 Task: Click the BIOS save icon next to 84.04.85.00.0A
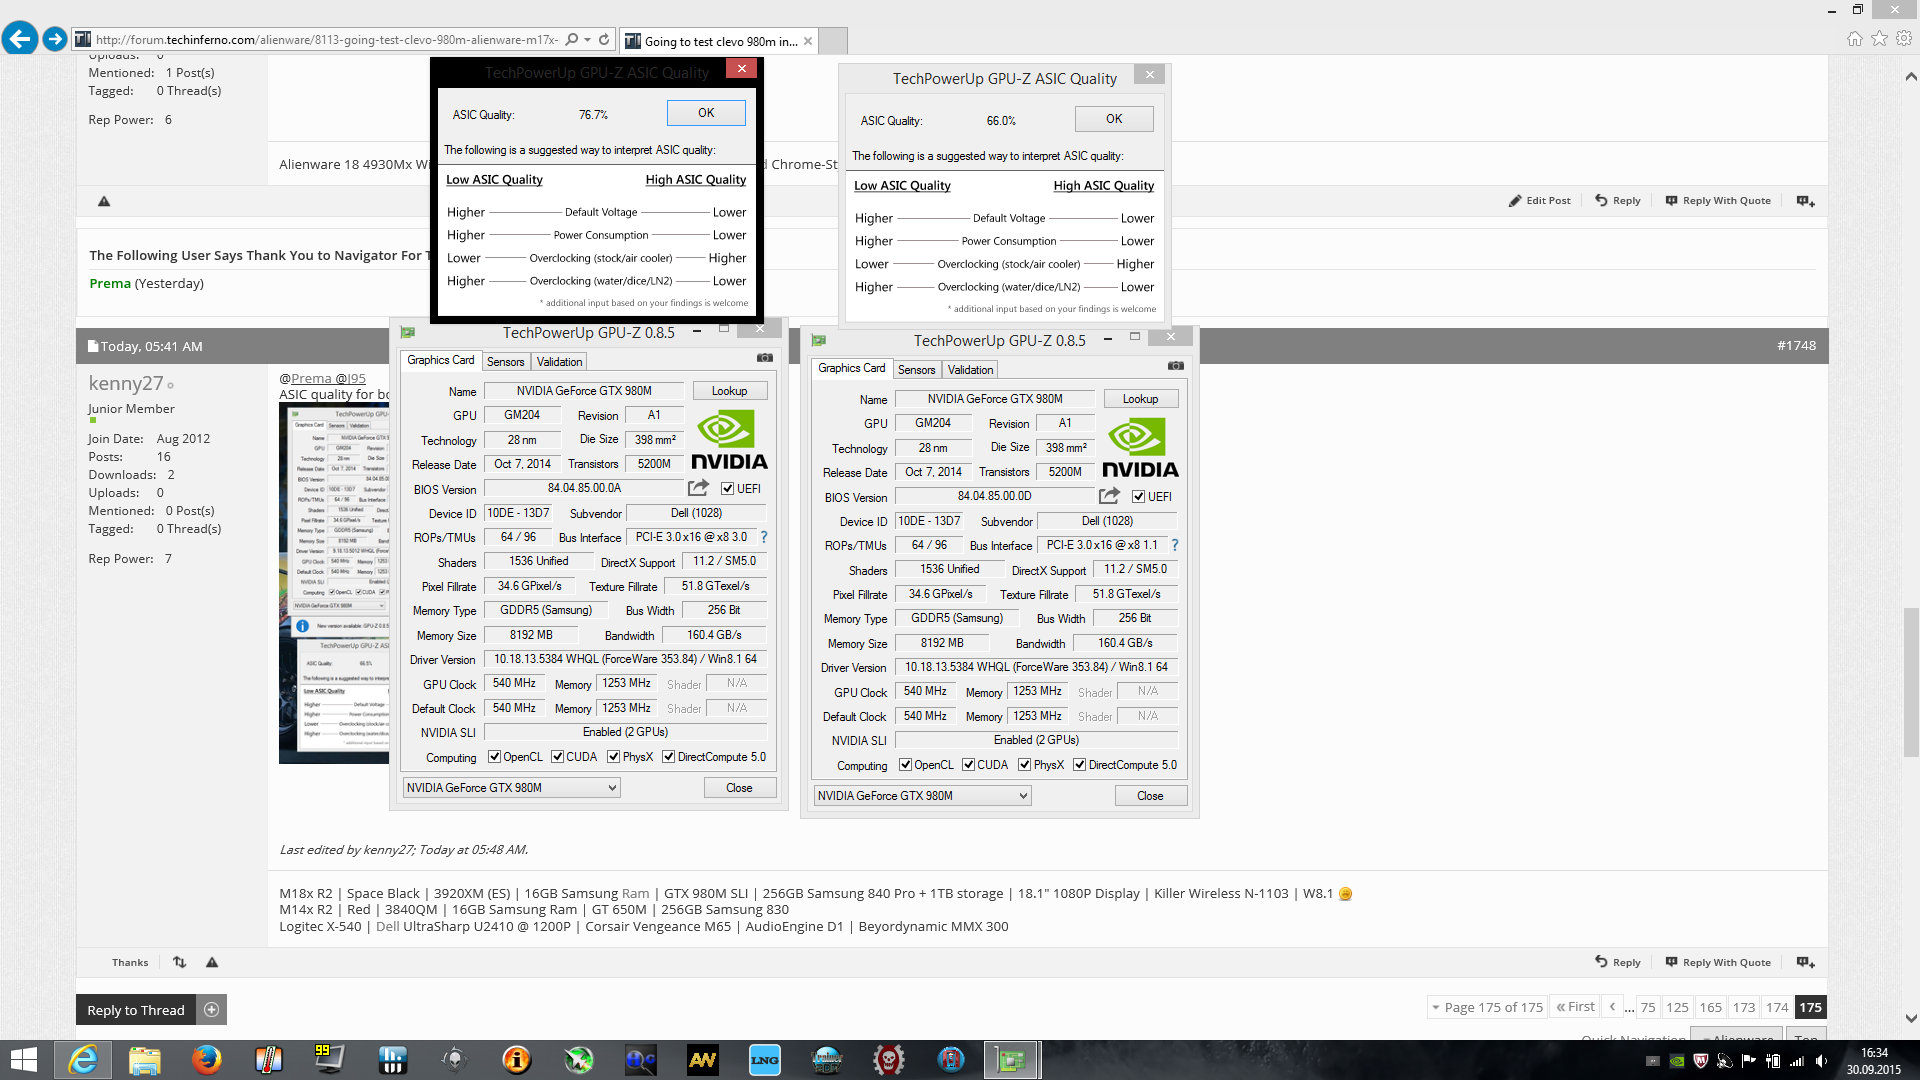698,488
